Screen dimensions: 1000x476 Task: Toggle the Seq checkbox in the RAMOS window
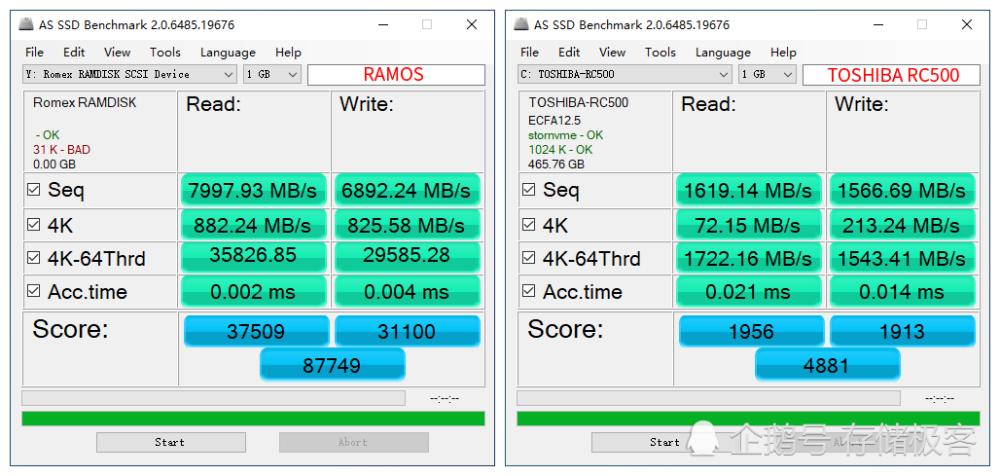click(33, 190)
